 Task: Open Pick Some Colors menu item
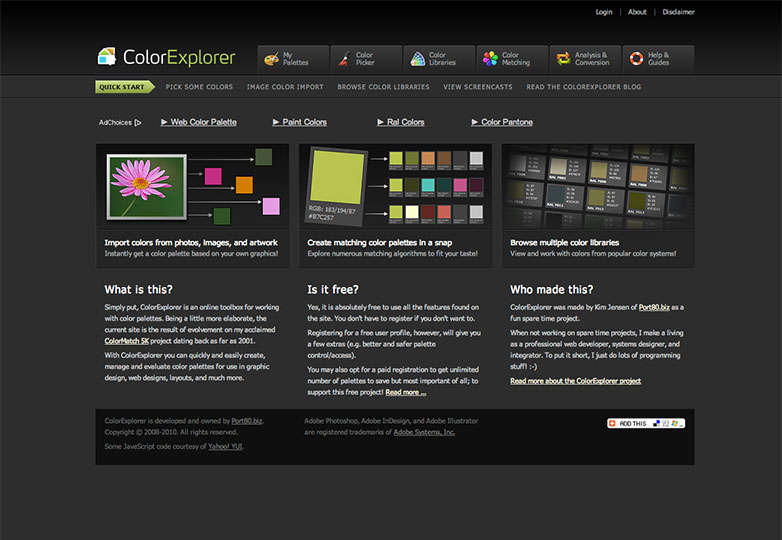click(x=199, y=87)
